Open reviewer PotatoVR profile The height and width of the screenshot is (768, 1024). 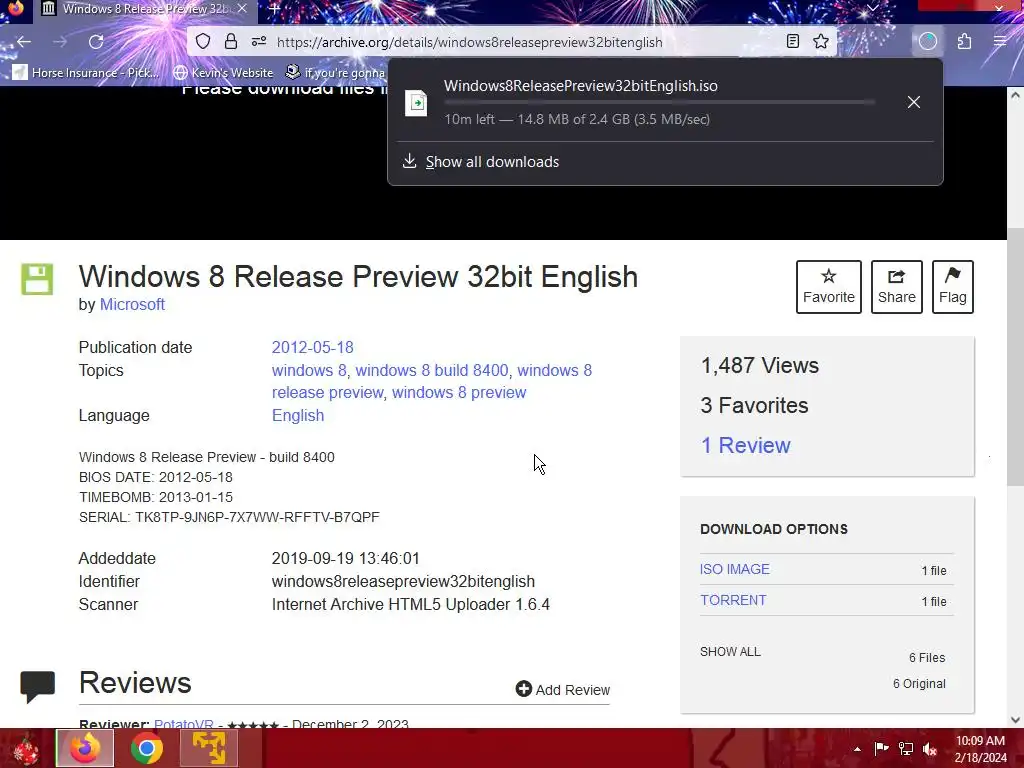click(x=184, y=724)
